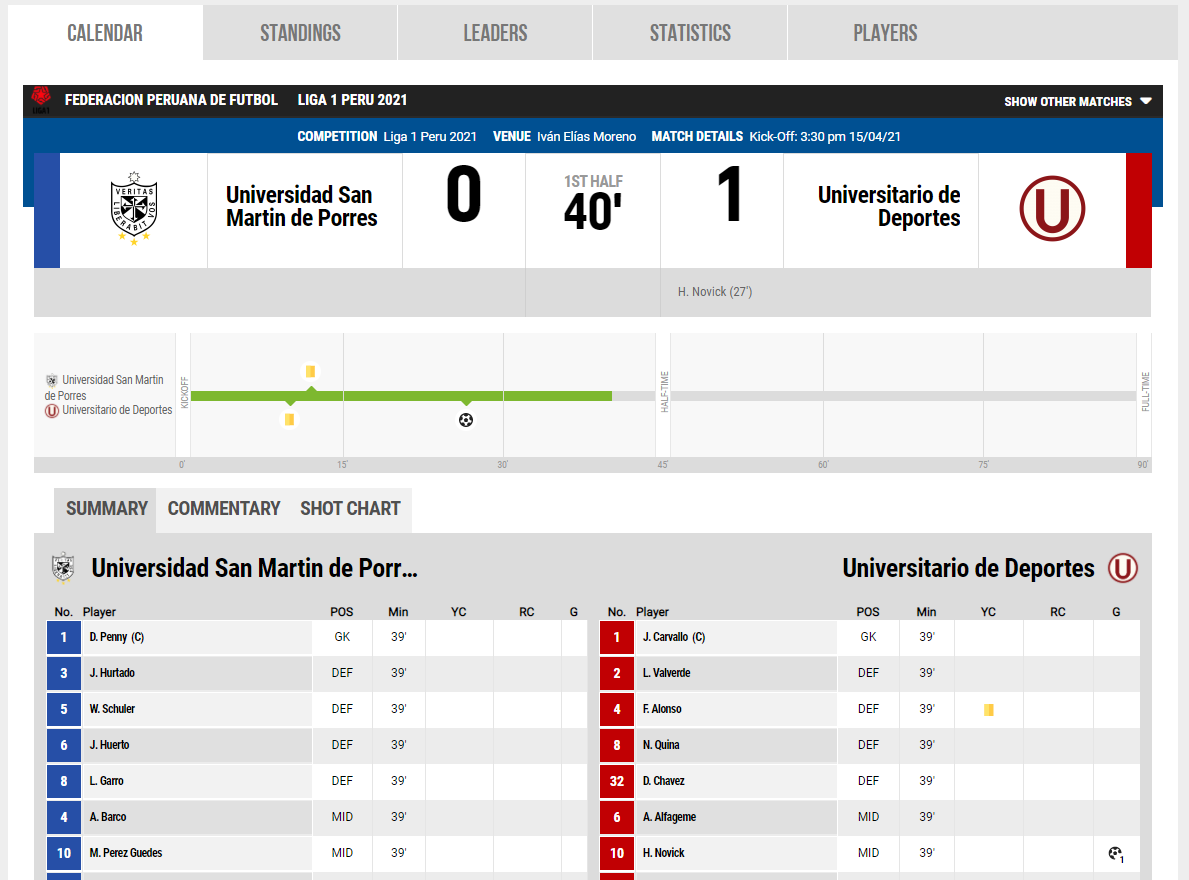Viewport: 1189px width, 880px height.
Task: Open the Leaders tab
Action: [x=495, y=33]
